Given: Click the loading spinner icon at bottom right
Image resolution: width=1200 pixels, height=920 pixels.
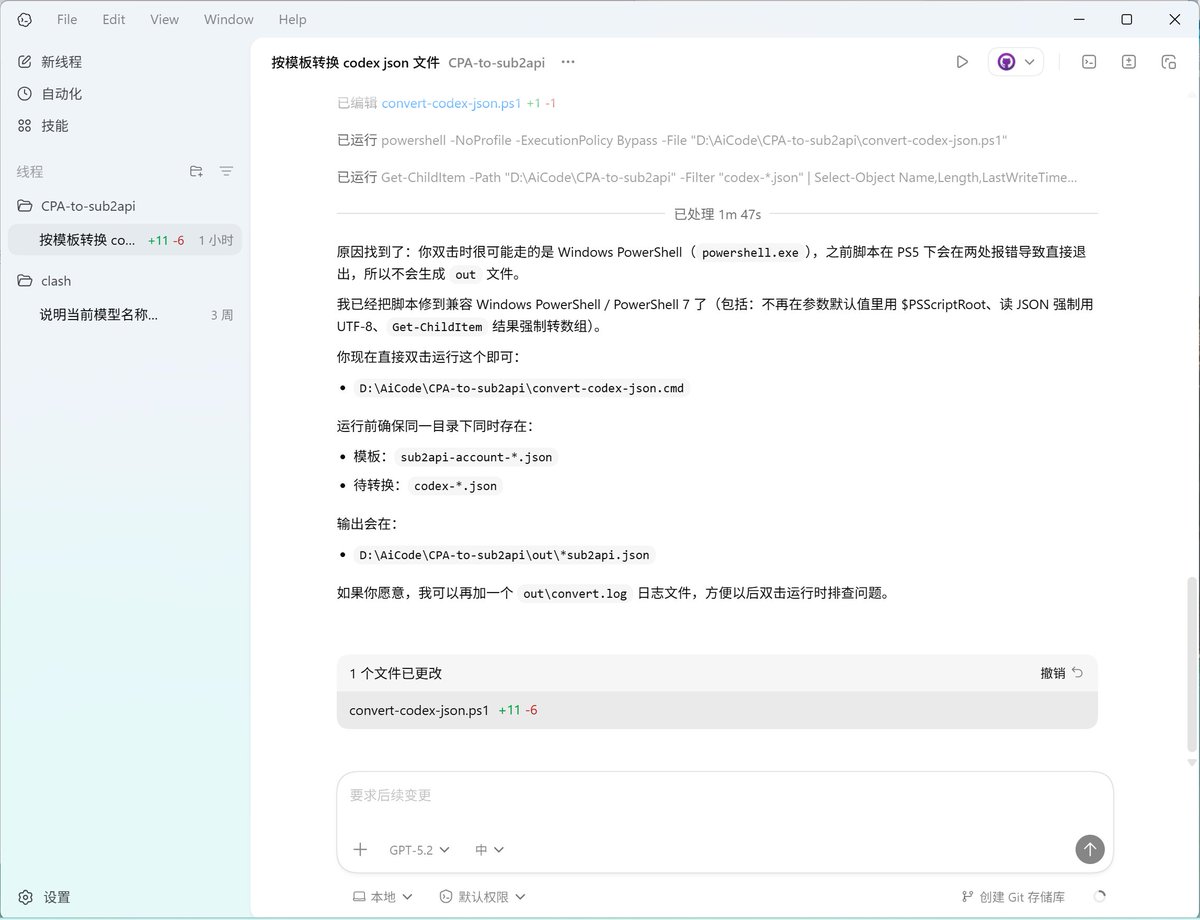Looking at the screenshot, I should (x=1100, y=897).
